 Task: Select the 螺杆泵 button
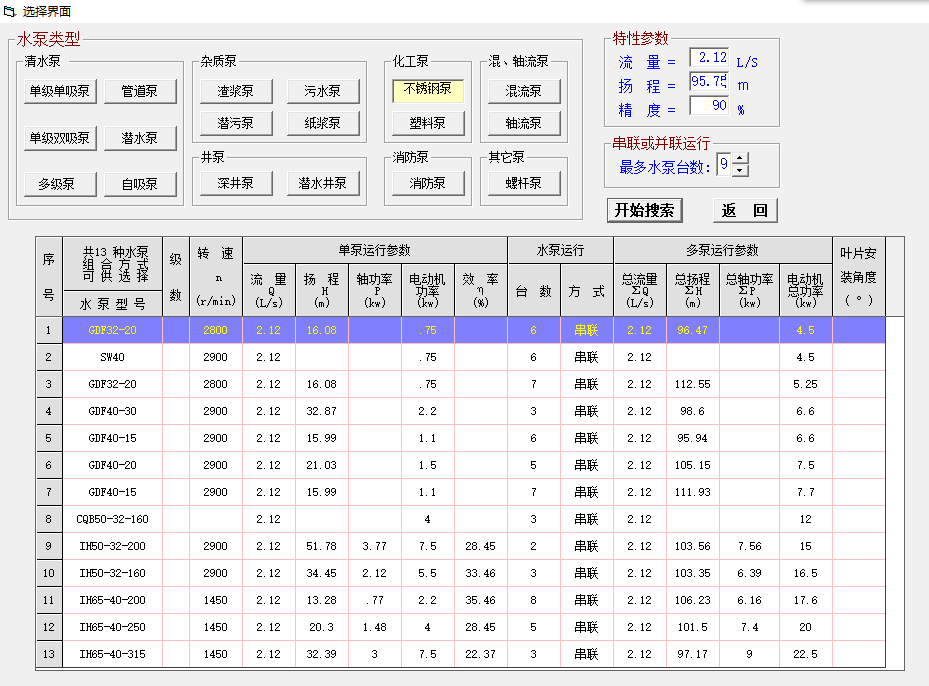coord(524,183)
